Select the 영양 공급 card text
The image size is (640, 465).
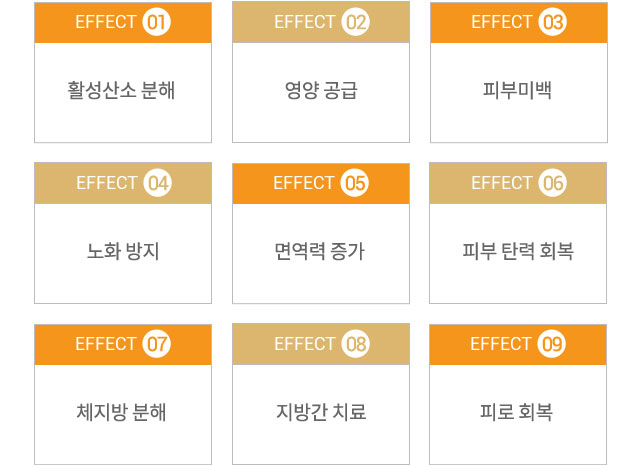(x=321, y=90)
